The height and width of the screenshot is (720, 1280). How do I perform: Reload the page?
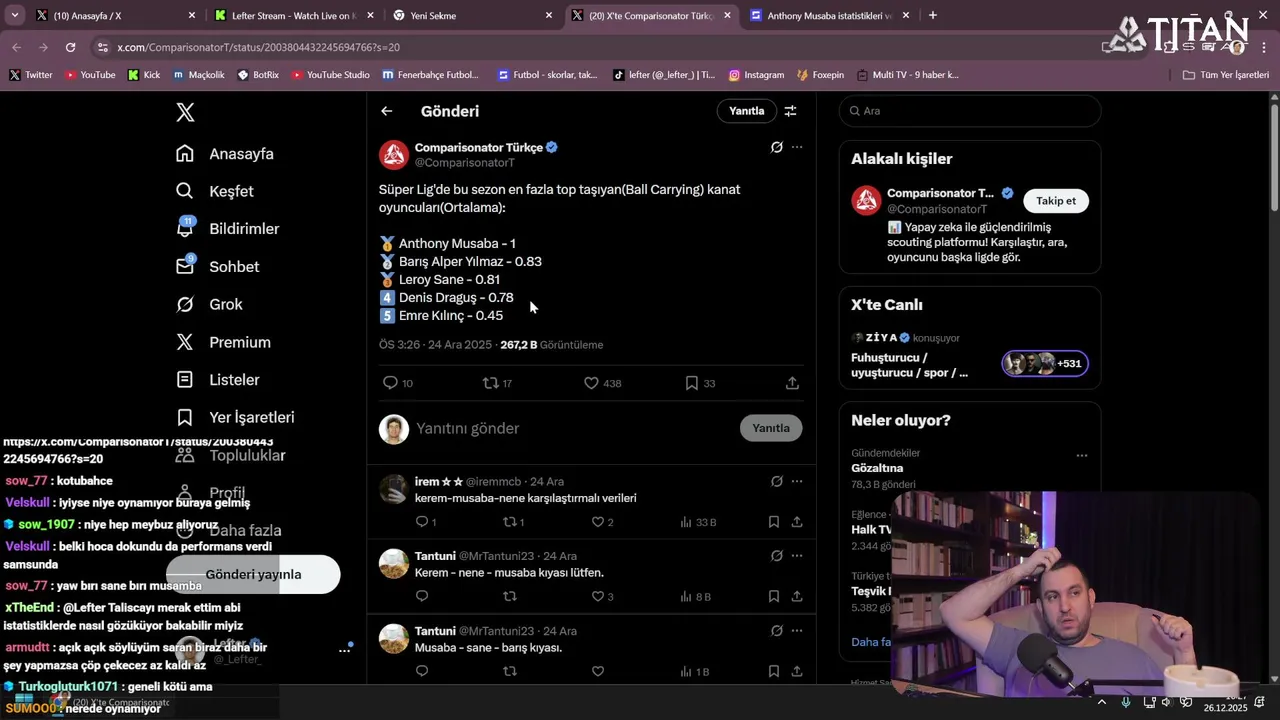[x=70, y=47]
